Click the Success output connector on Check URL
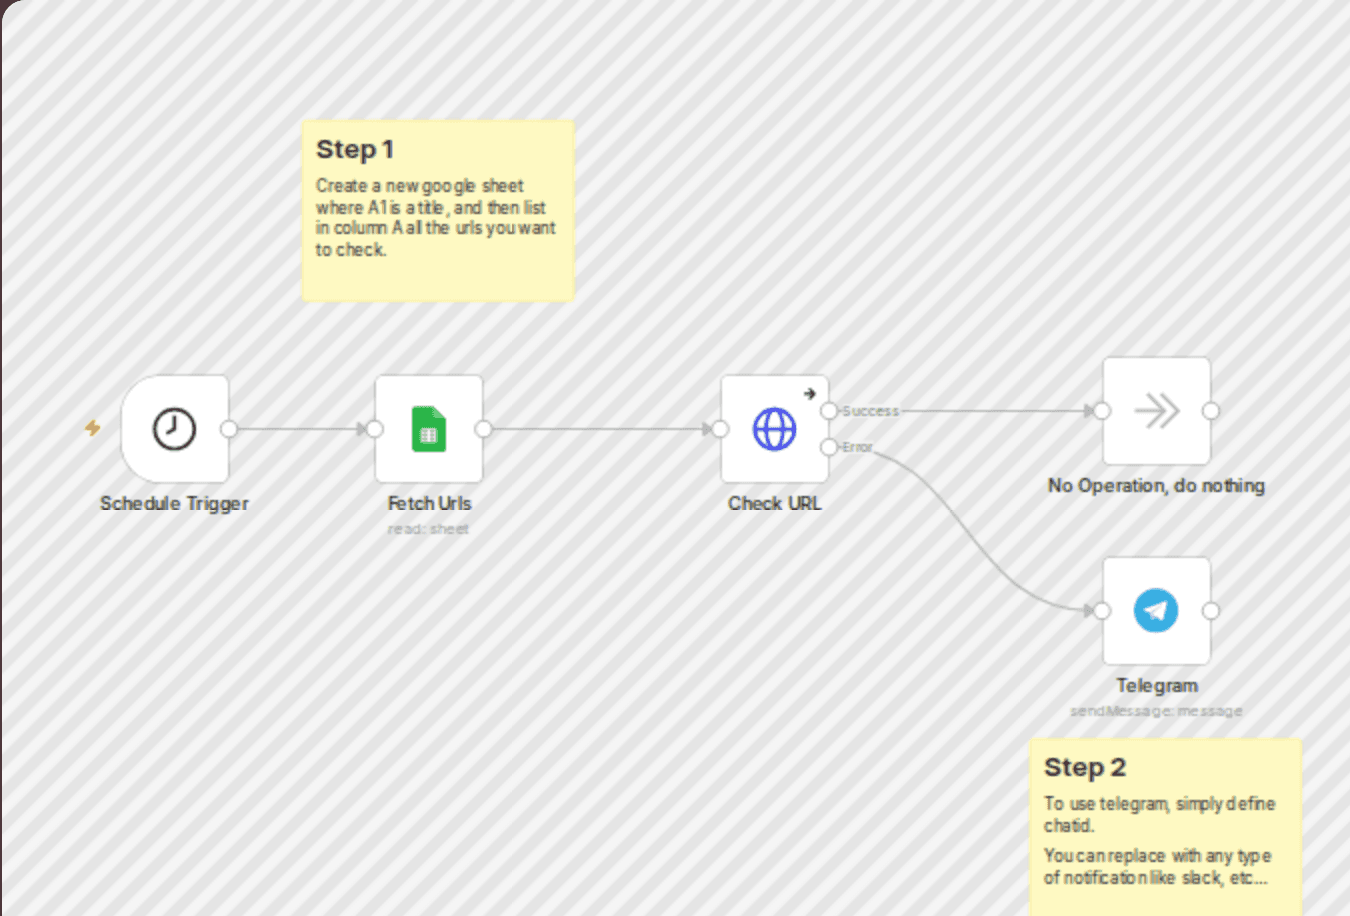 pyautogui.click(x=829, y=411)
